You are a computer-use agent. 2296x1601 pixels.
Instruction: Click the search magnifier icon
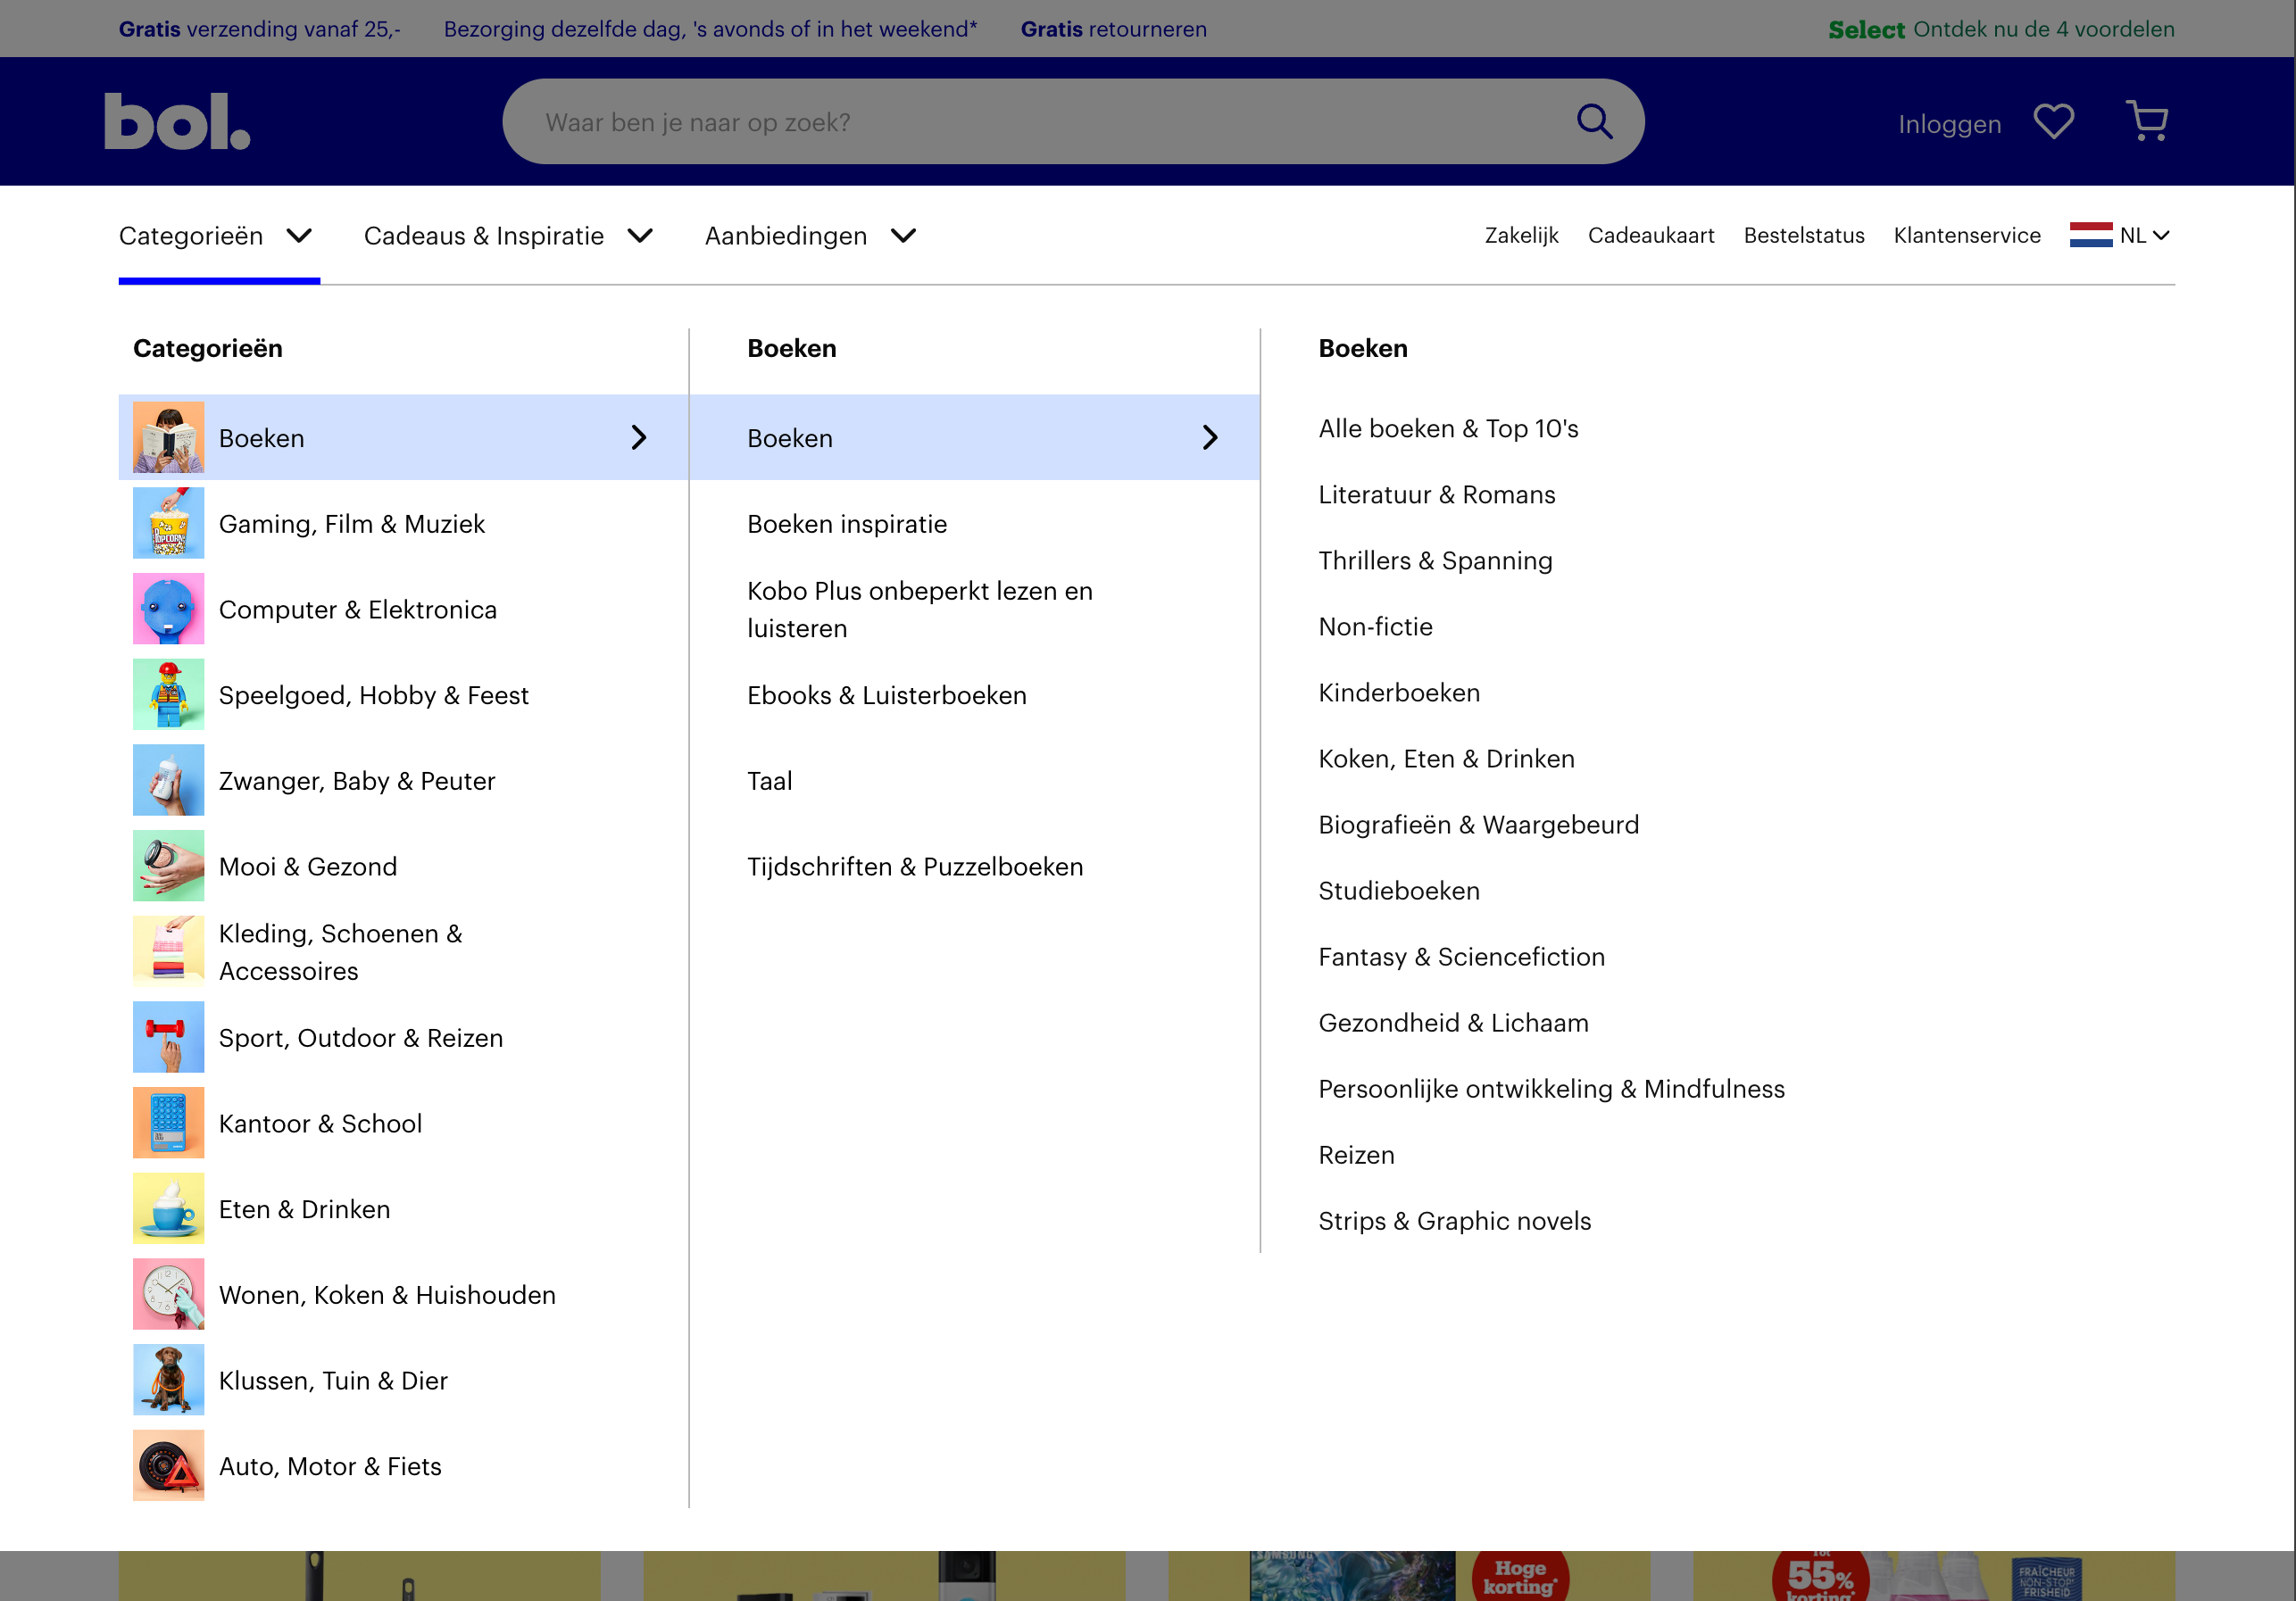[x=1595, y=120]
